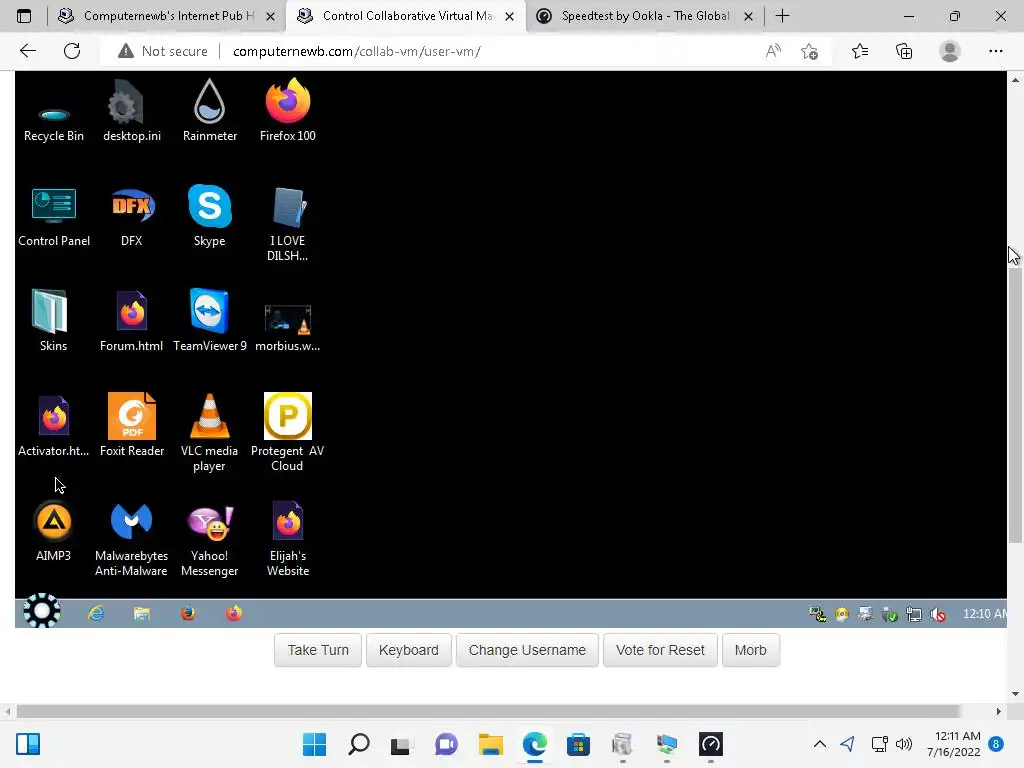This screenshot has height=768, width=1024.
Task: Click the first Firefox VM taskbar icon
Action: tap(188, 613)
